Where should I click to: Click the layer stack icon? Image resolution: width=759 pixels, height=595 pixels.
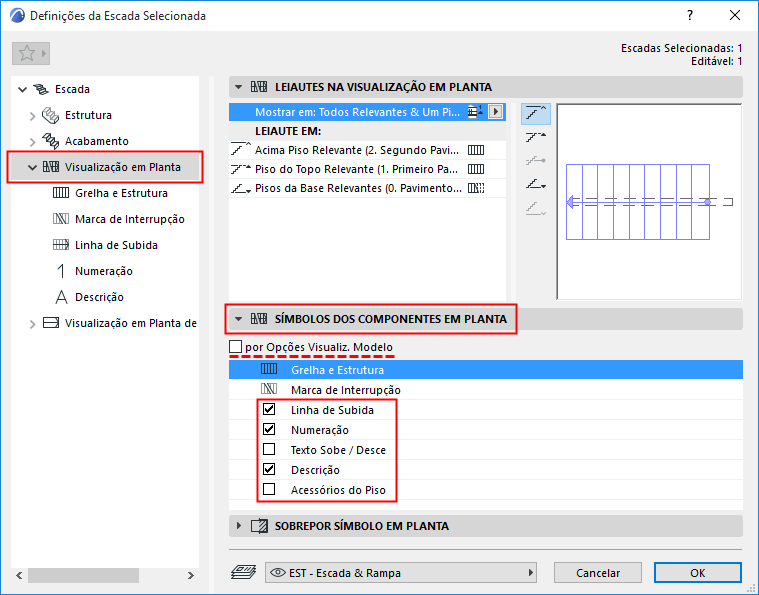point(243,573)
